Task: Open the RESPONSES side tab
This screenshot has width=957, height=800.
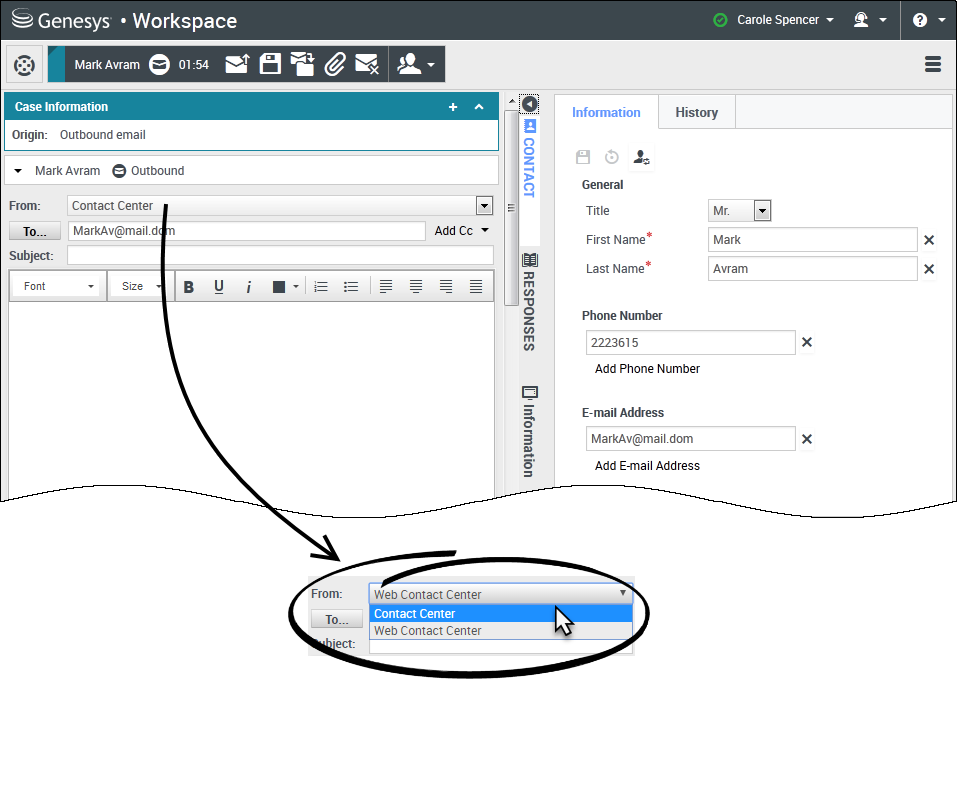Action: tap(529, 301)
